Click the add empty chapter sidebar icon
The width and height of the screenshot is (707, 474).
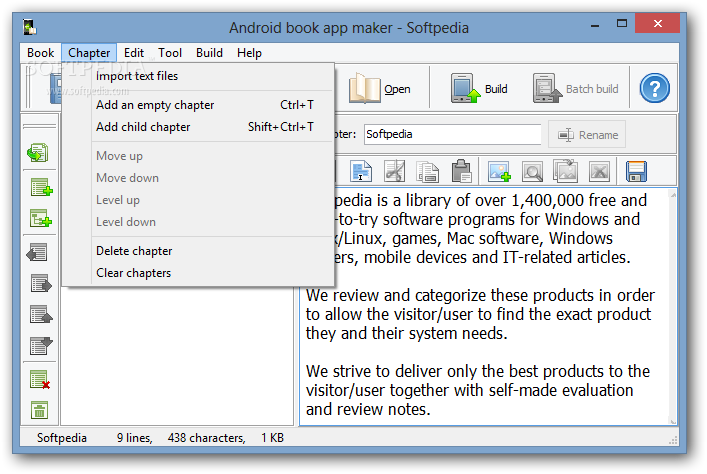coord(41,187)
